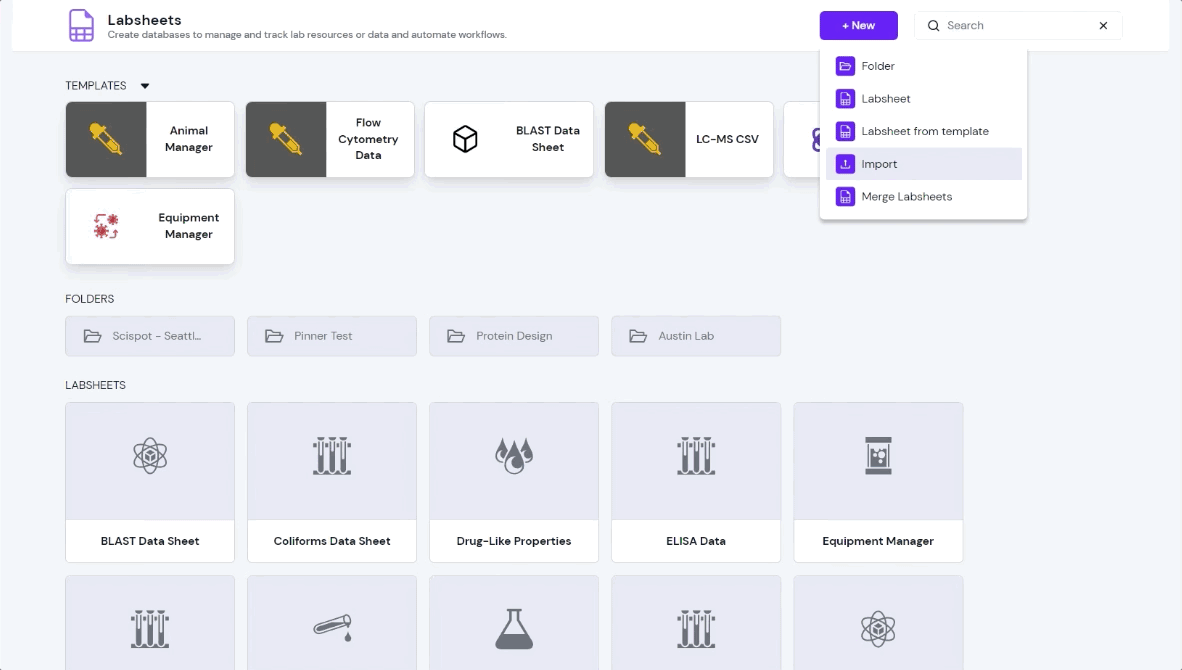Click the Austin Lab folder icon
The image size is (1182, 670).
tap(638, 336)
